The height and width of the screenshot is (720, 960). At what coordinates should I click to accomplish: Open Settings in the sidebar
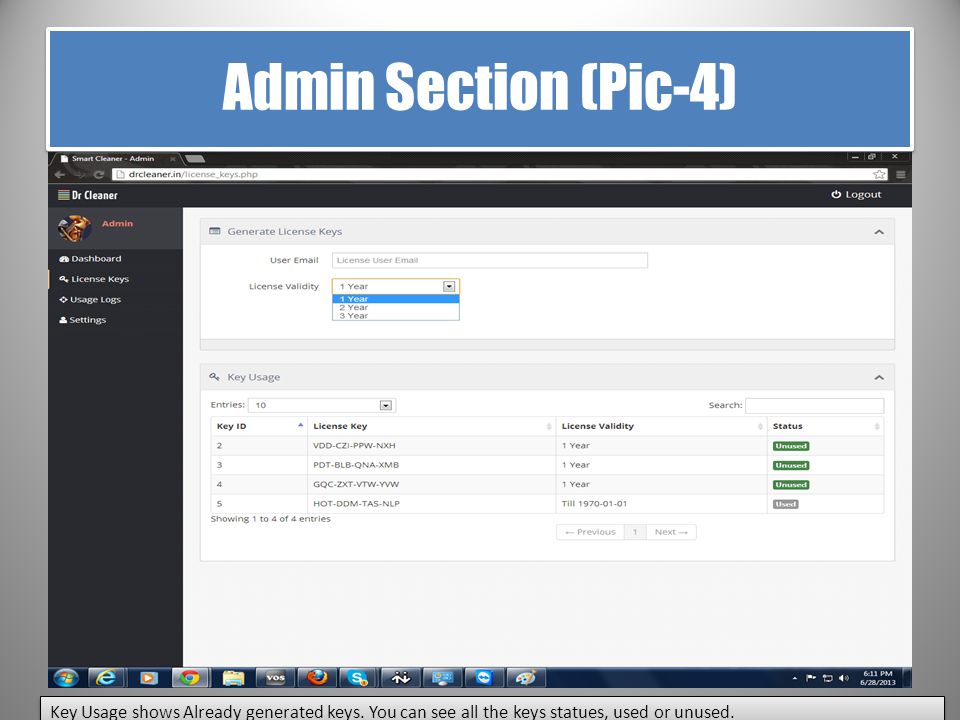[82, 320]
